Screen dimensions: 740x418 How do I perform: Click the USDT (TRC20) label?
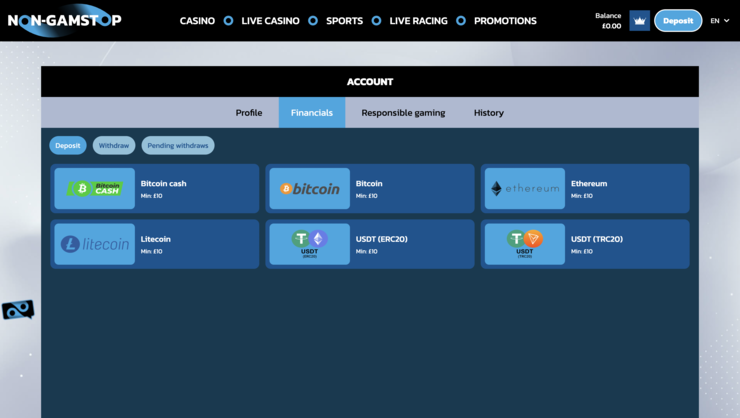coord(597,239)
